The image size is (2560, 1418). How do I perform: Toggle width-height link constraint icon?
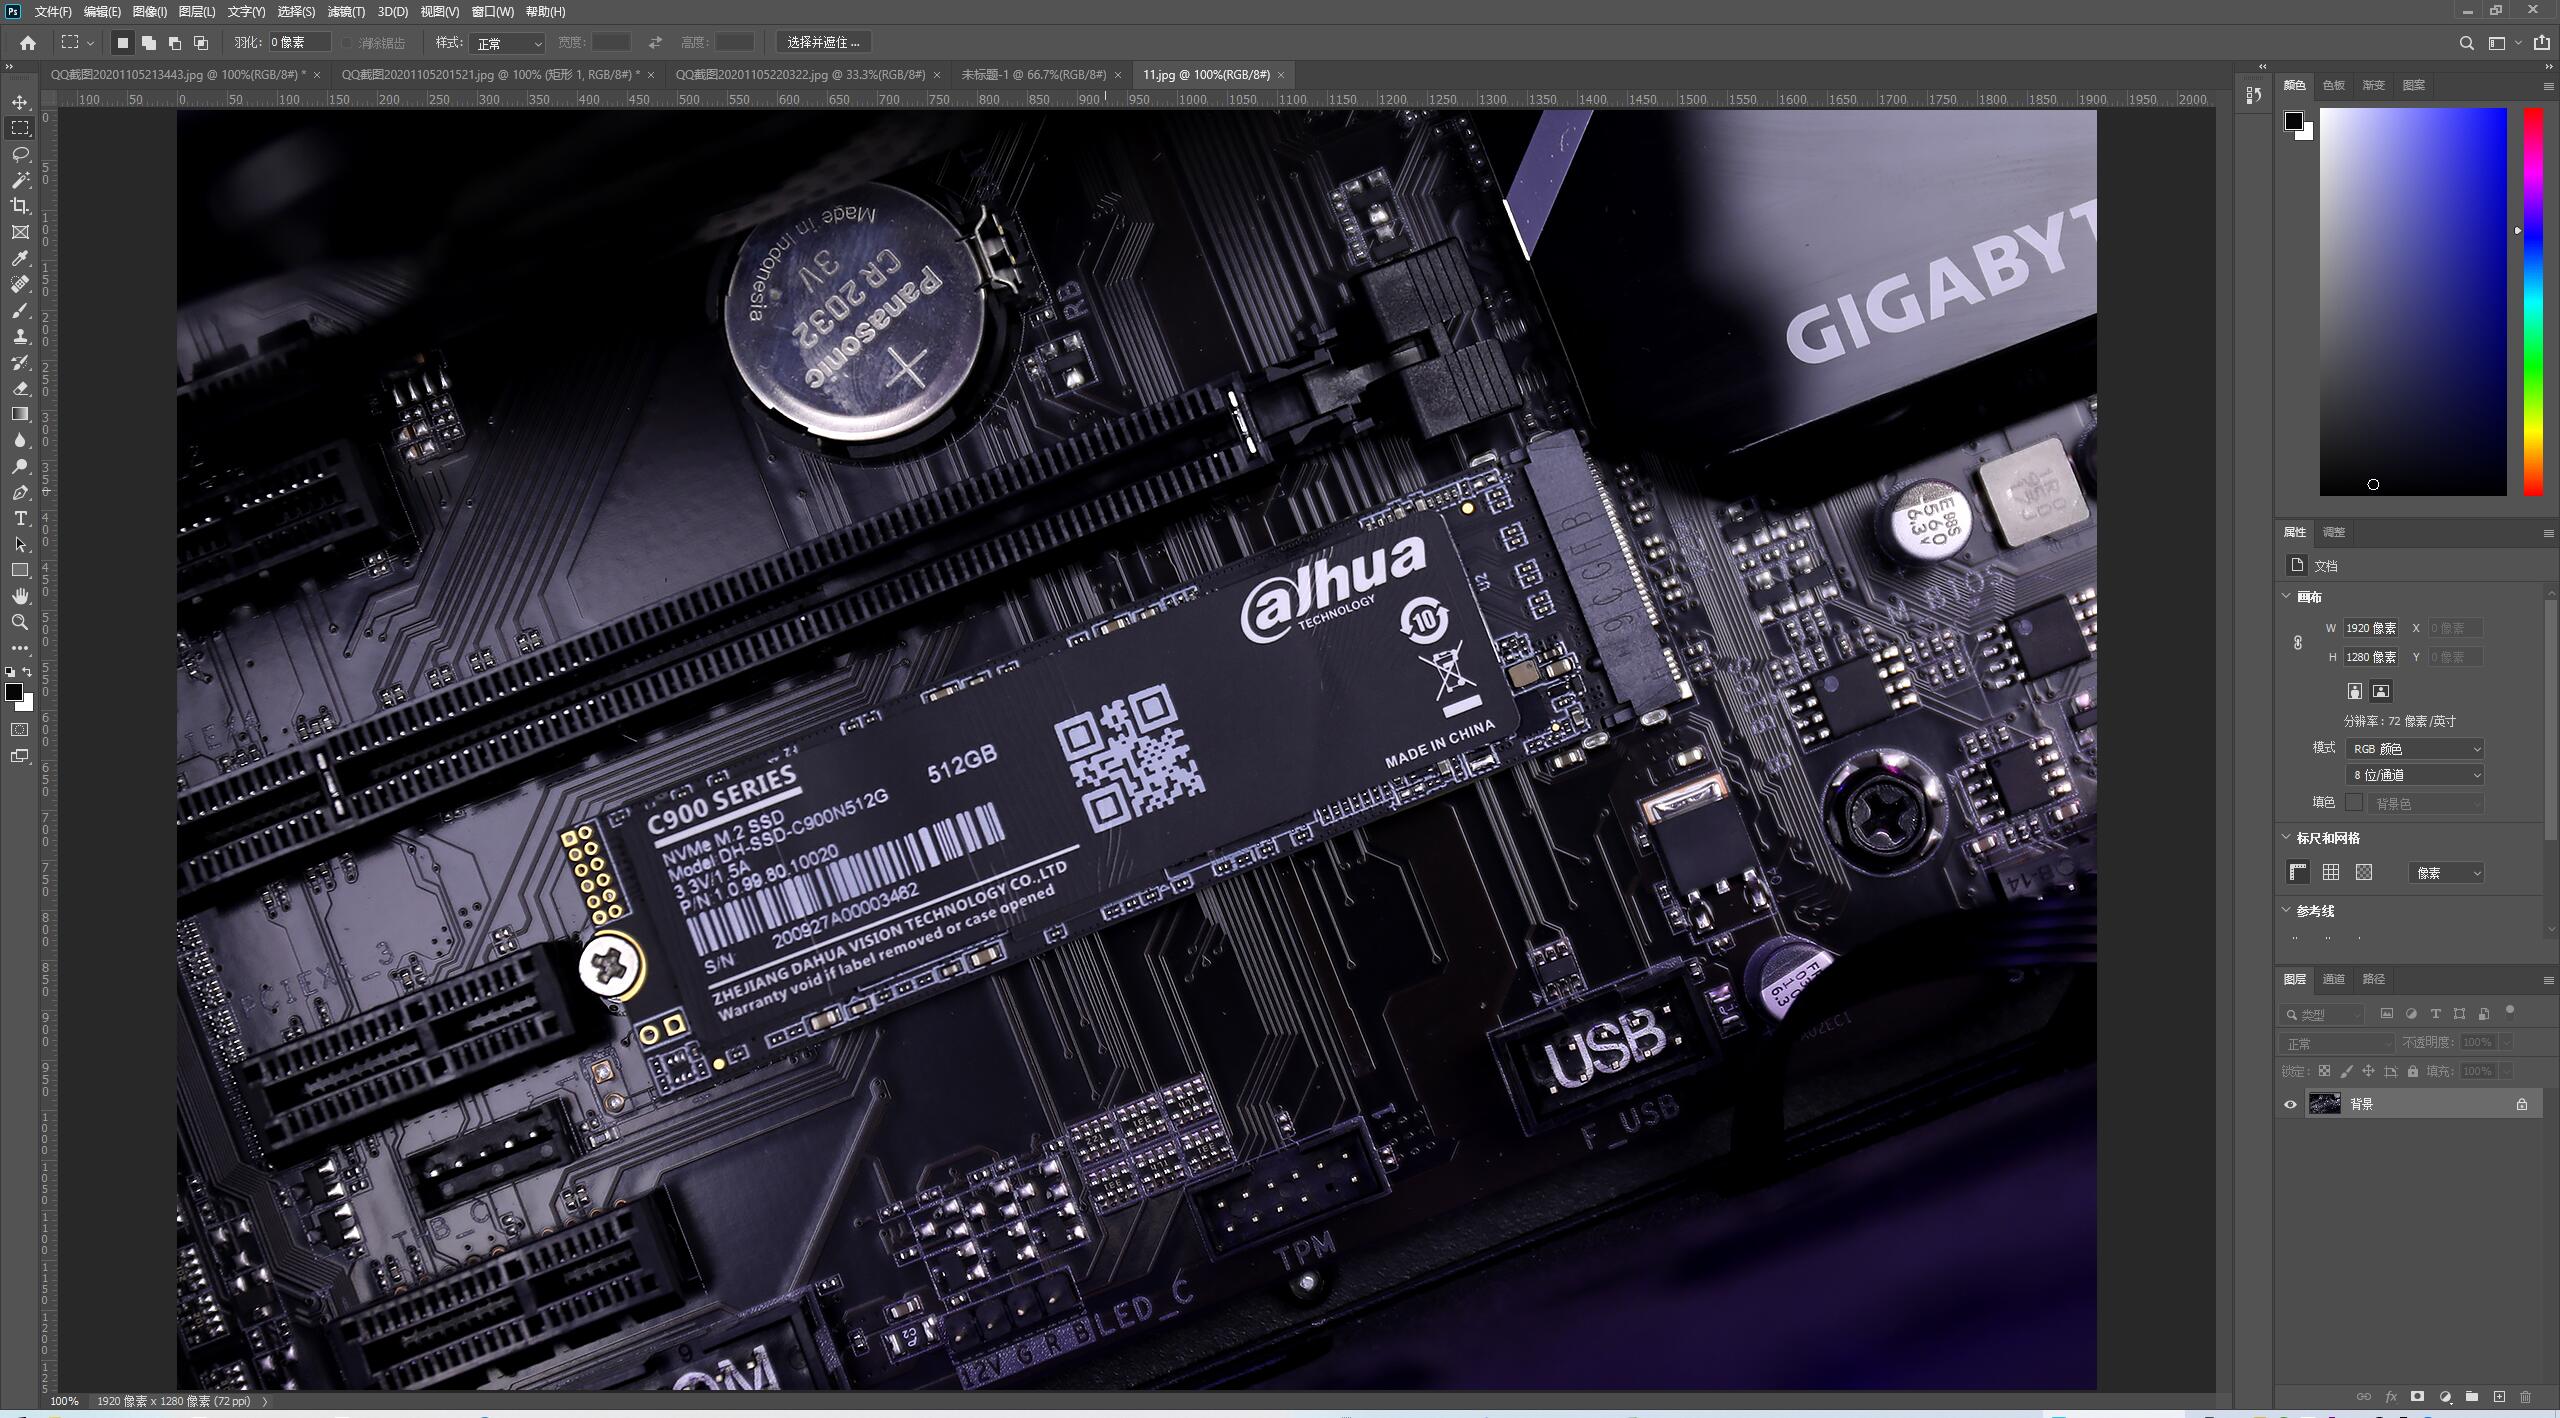tap(2298, 643)
